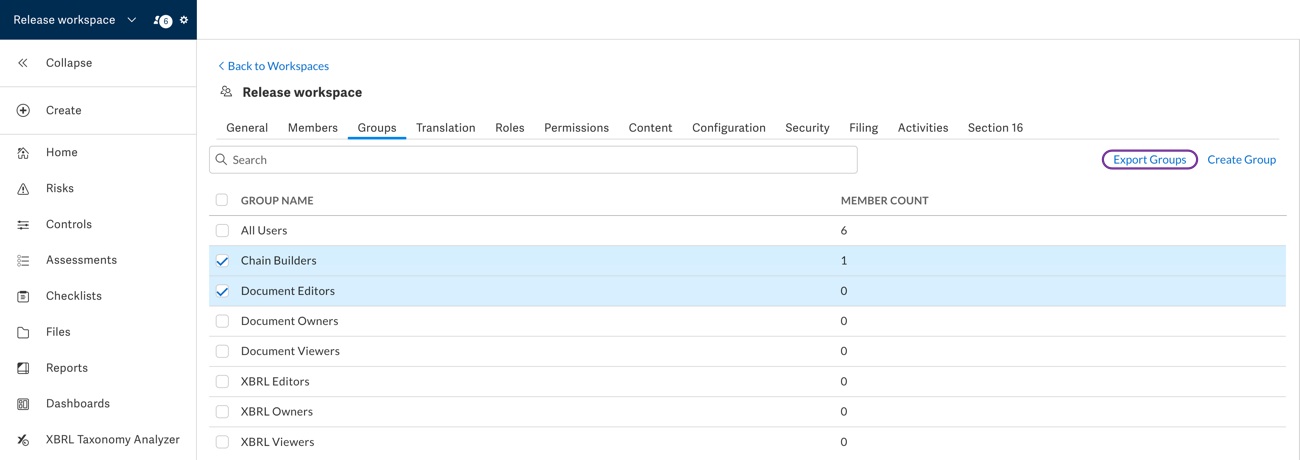This screenshot has width=1300, height=460.
Task: Sort by MEMBER COUNT column header
Action: (884, 201)
